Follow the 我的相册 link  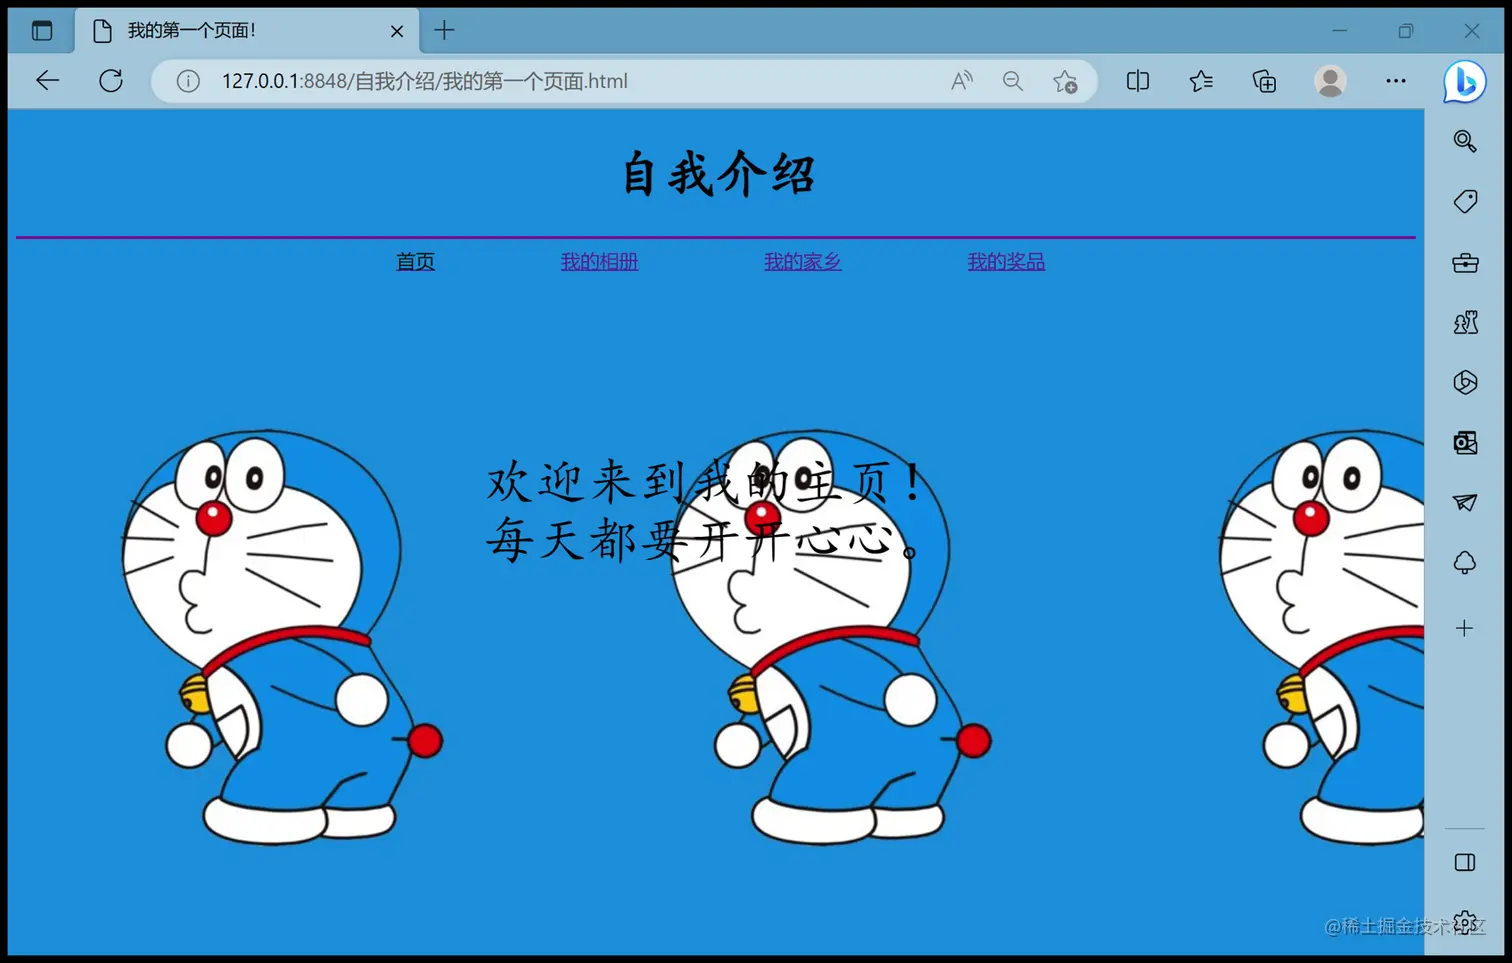pyautogui.click(x=599, y=261)
